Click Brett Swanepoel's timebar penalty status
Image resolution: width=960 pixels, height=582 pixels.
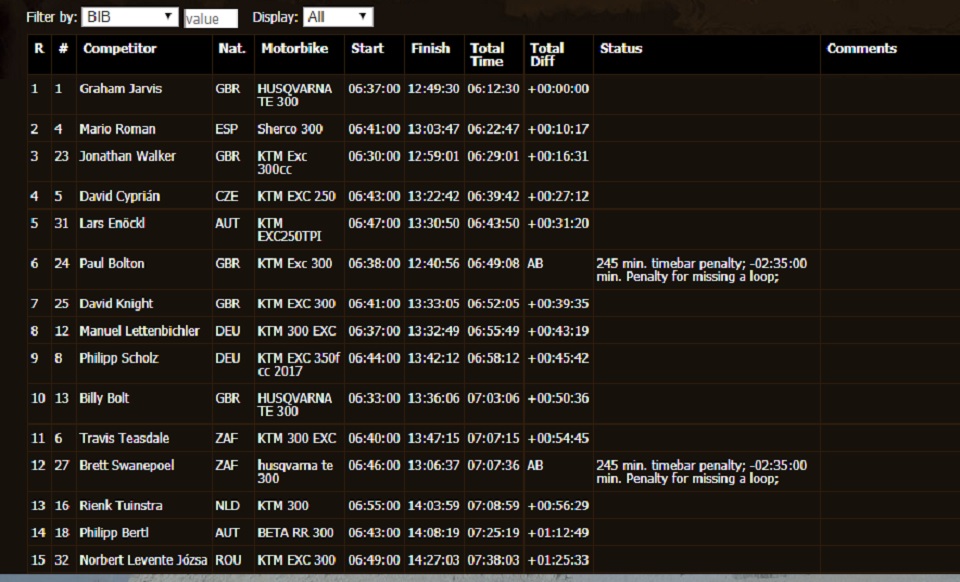coord(700,472)
